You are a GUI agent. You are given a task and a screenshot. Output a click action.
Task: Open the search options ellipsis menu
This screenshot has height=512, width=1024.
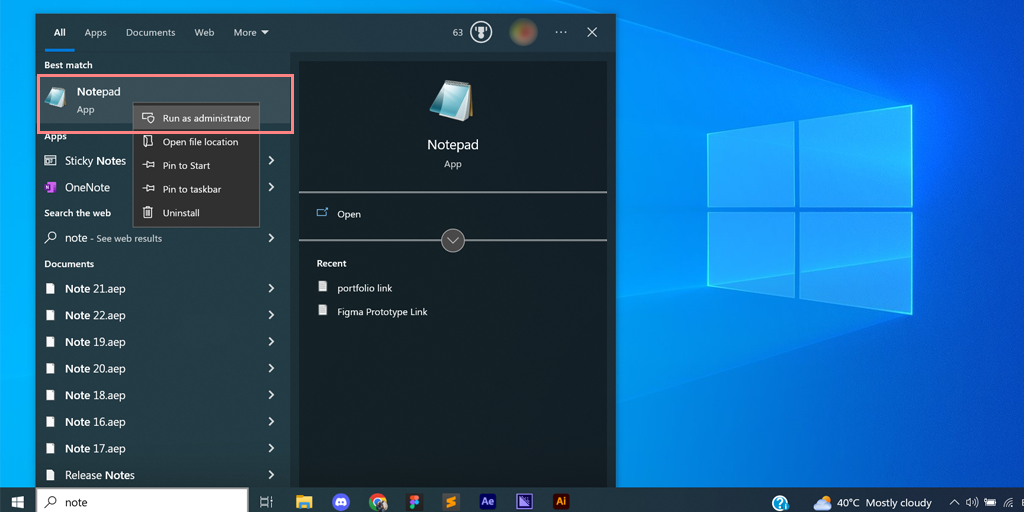[561, 32]
